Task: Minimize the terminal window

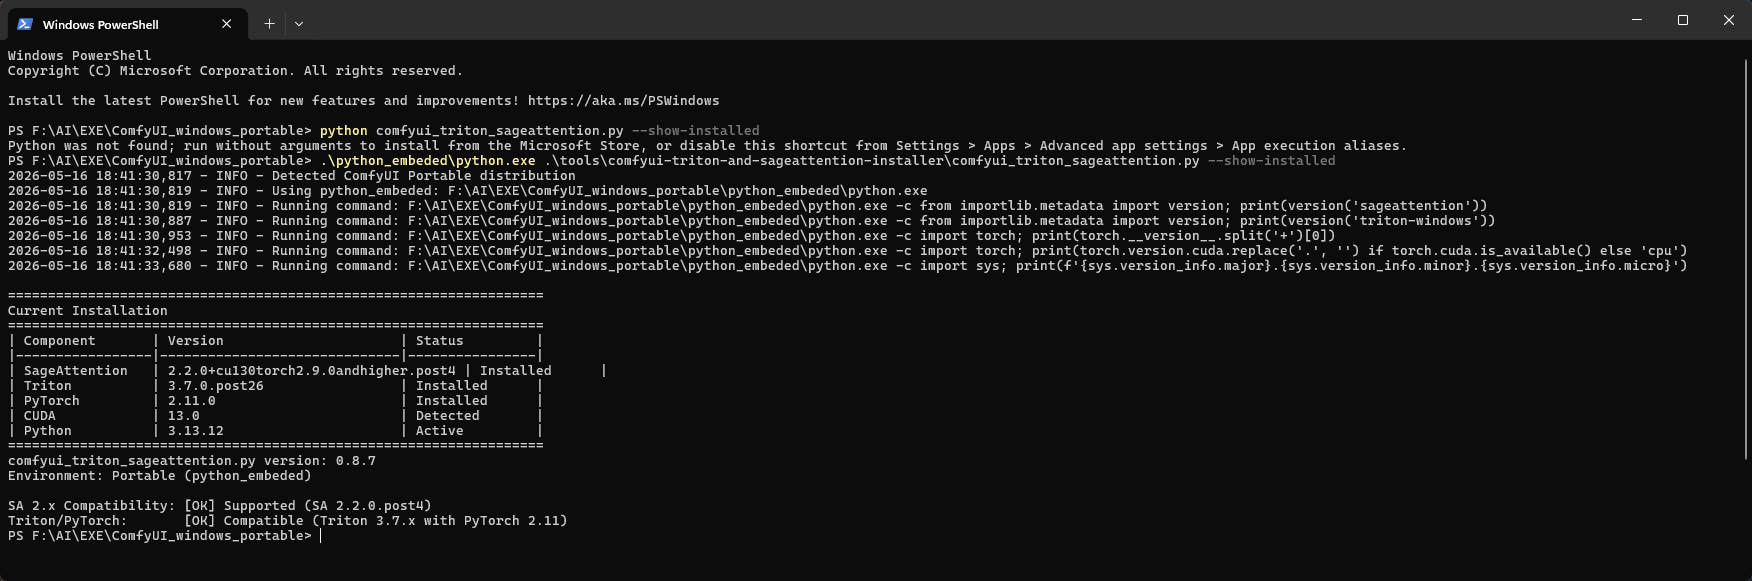Action: pyautogui.click(x=1637, y=20)
